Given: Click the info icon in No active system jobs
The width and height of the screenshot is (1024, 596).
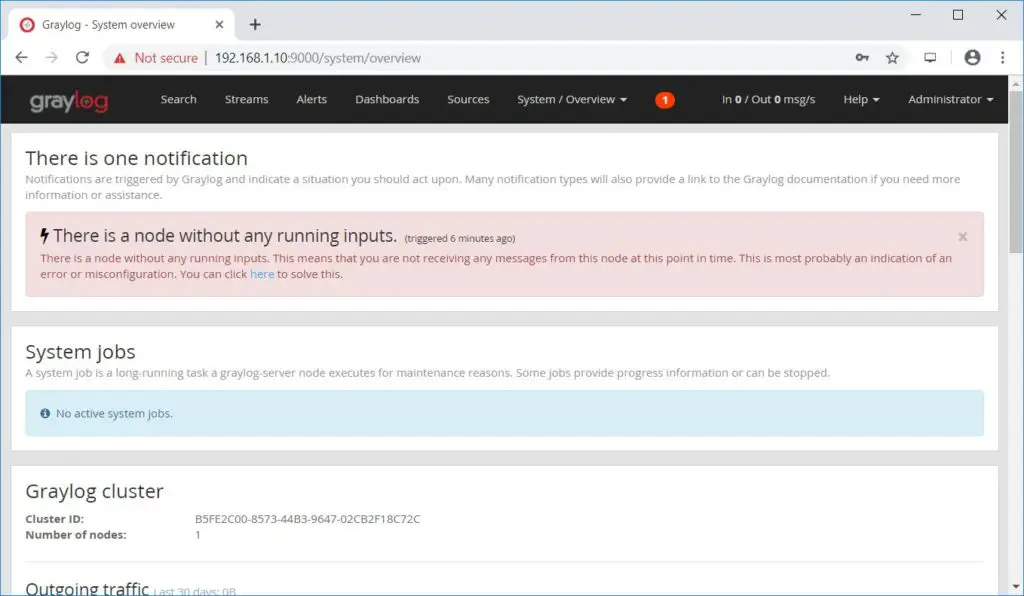Looking at the screenshot, I should [45, 413].
